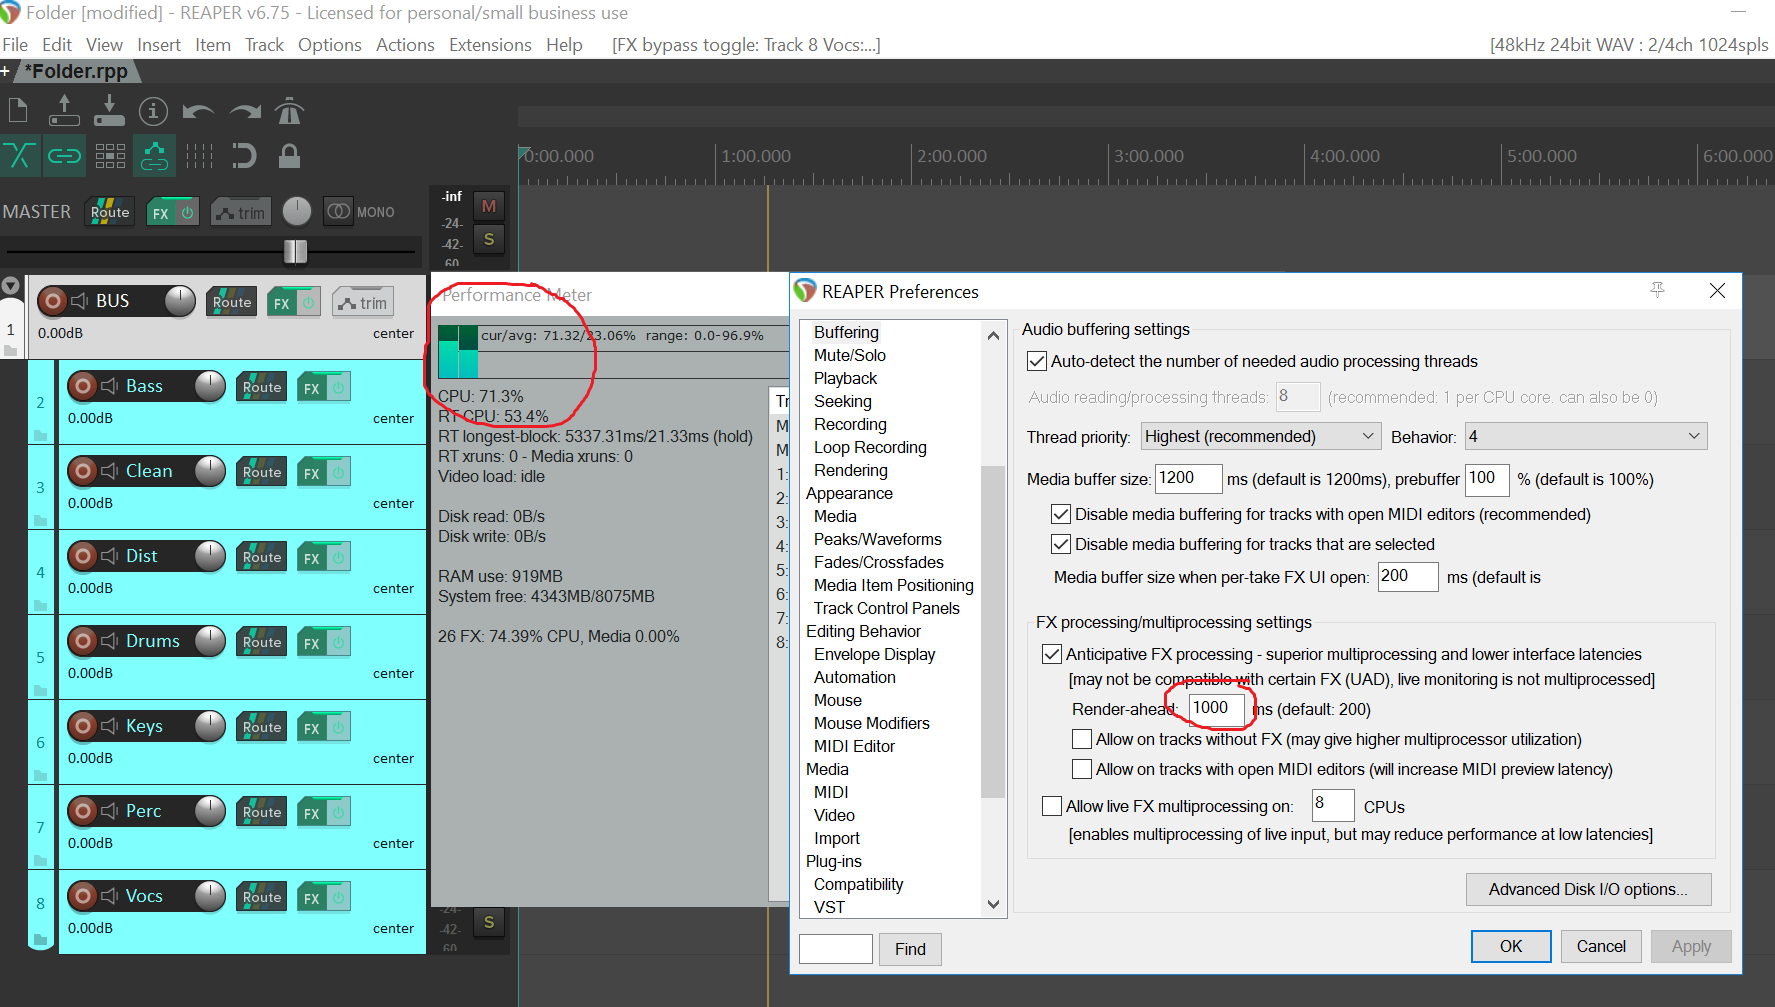This screenshot has height=1007, width=1775.
Task: Uncheck auto-detect audio processing threads
Action: click(1037, 361)
